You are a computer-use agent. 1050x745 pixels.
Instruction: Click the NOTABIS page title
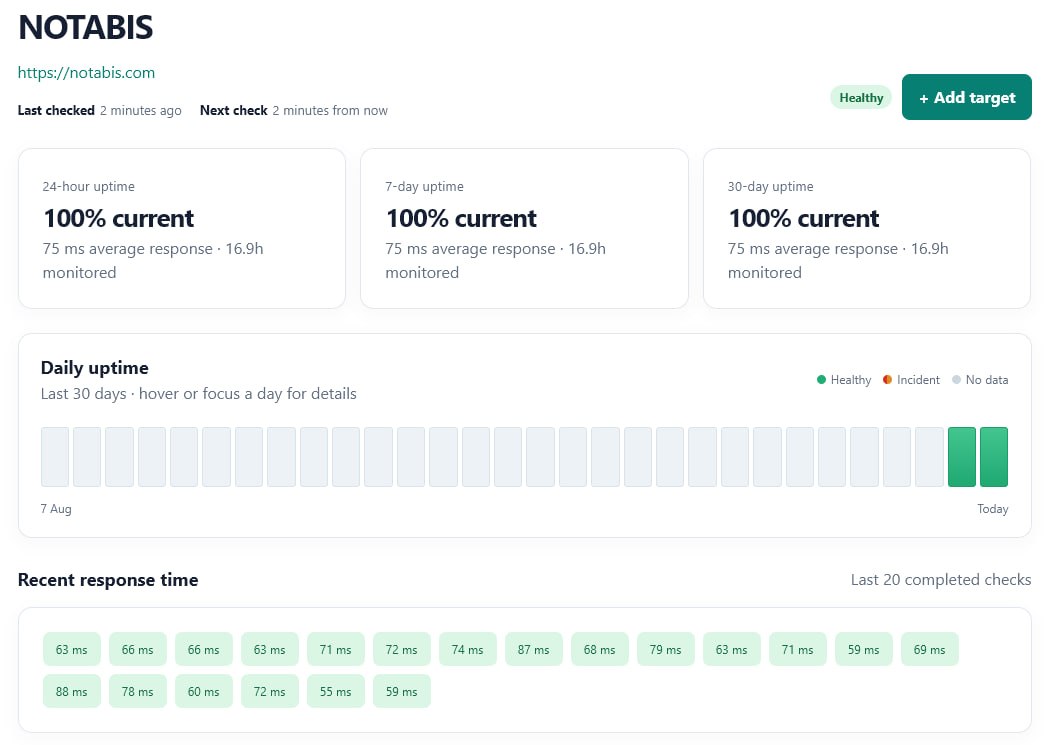pyautogui.click(x=86, y=27)
